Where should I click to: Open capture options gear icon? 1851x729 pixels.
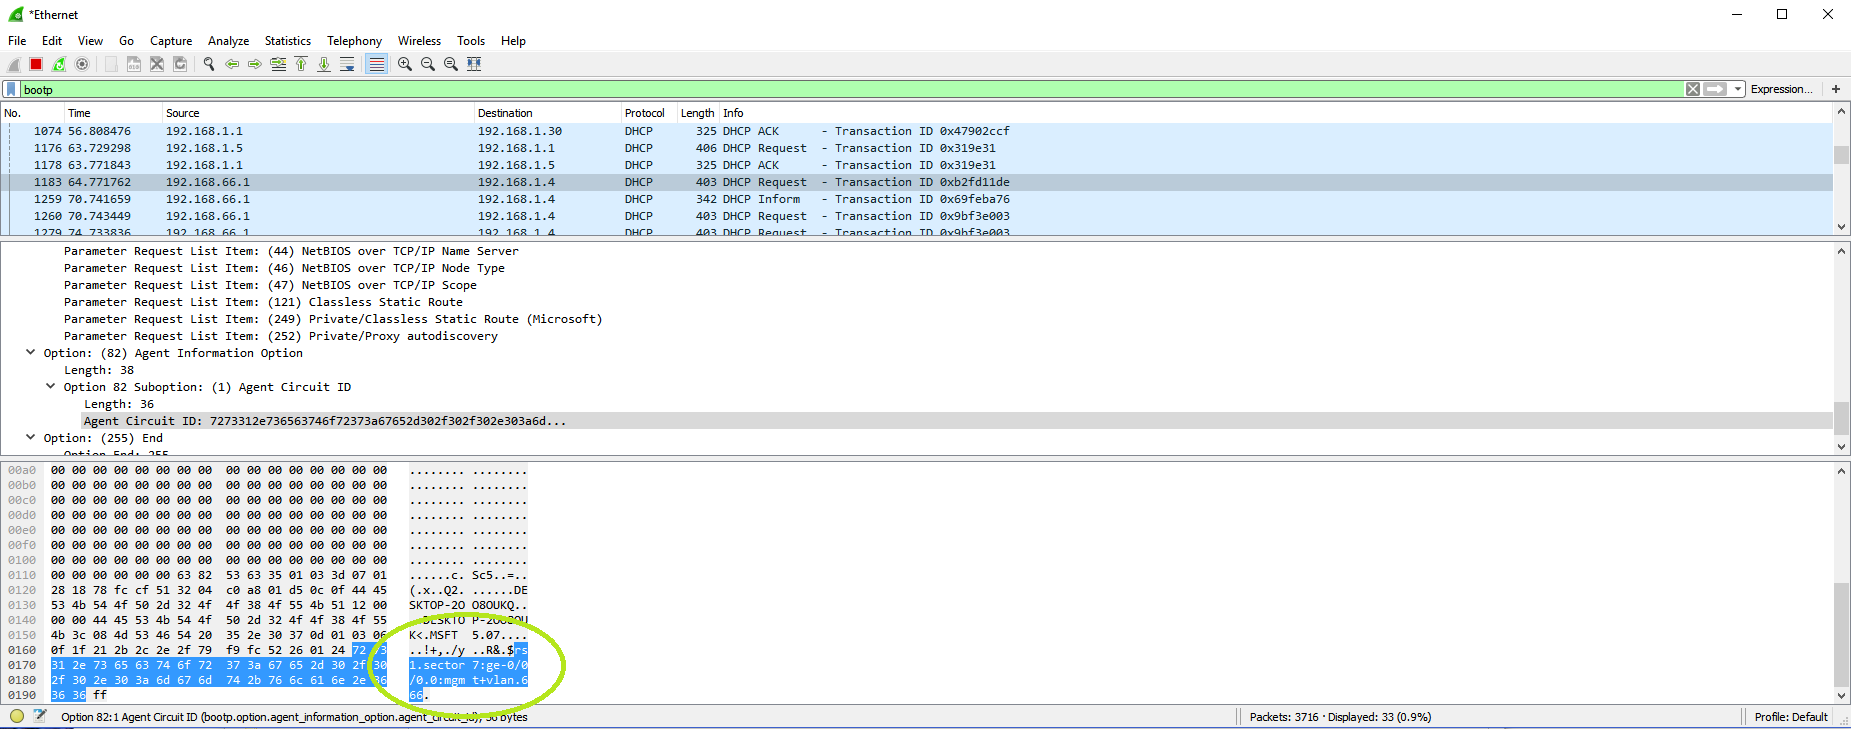82,64
